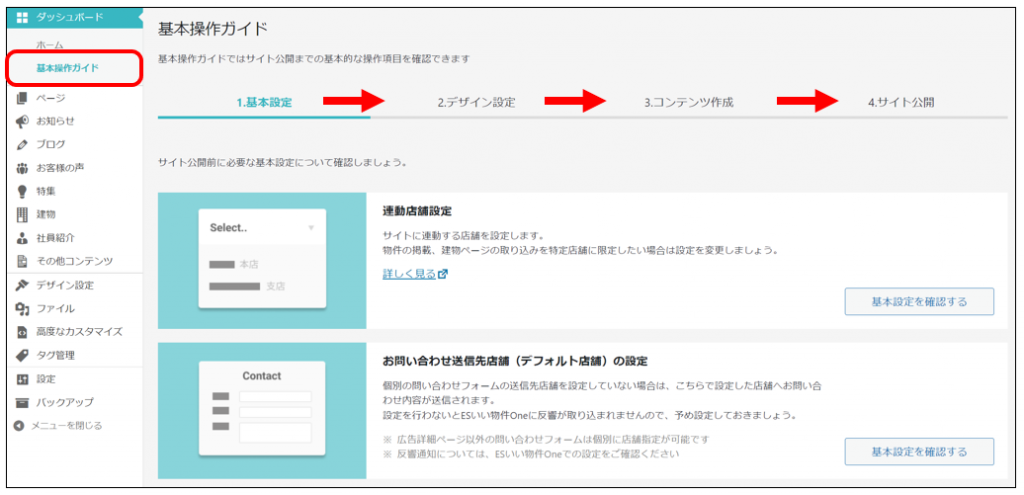1024x495 pixels.
Task: Click the タグ管理 tag icon
Action: tap(22, 355)
